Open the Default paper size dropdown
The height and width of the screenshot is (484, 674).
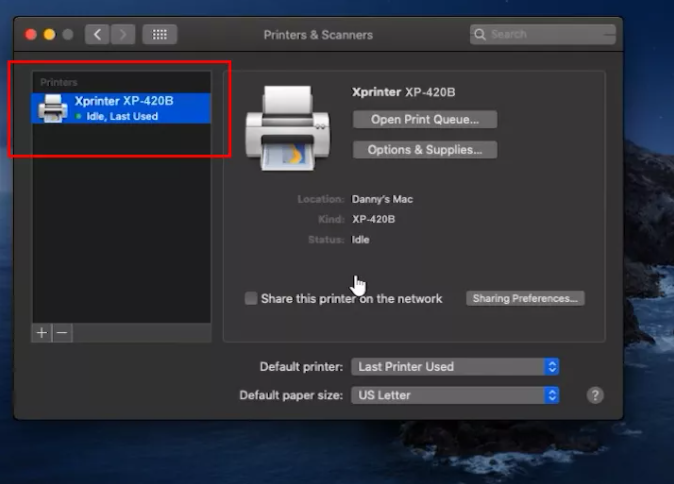coord(455,395)
